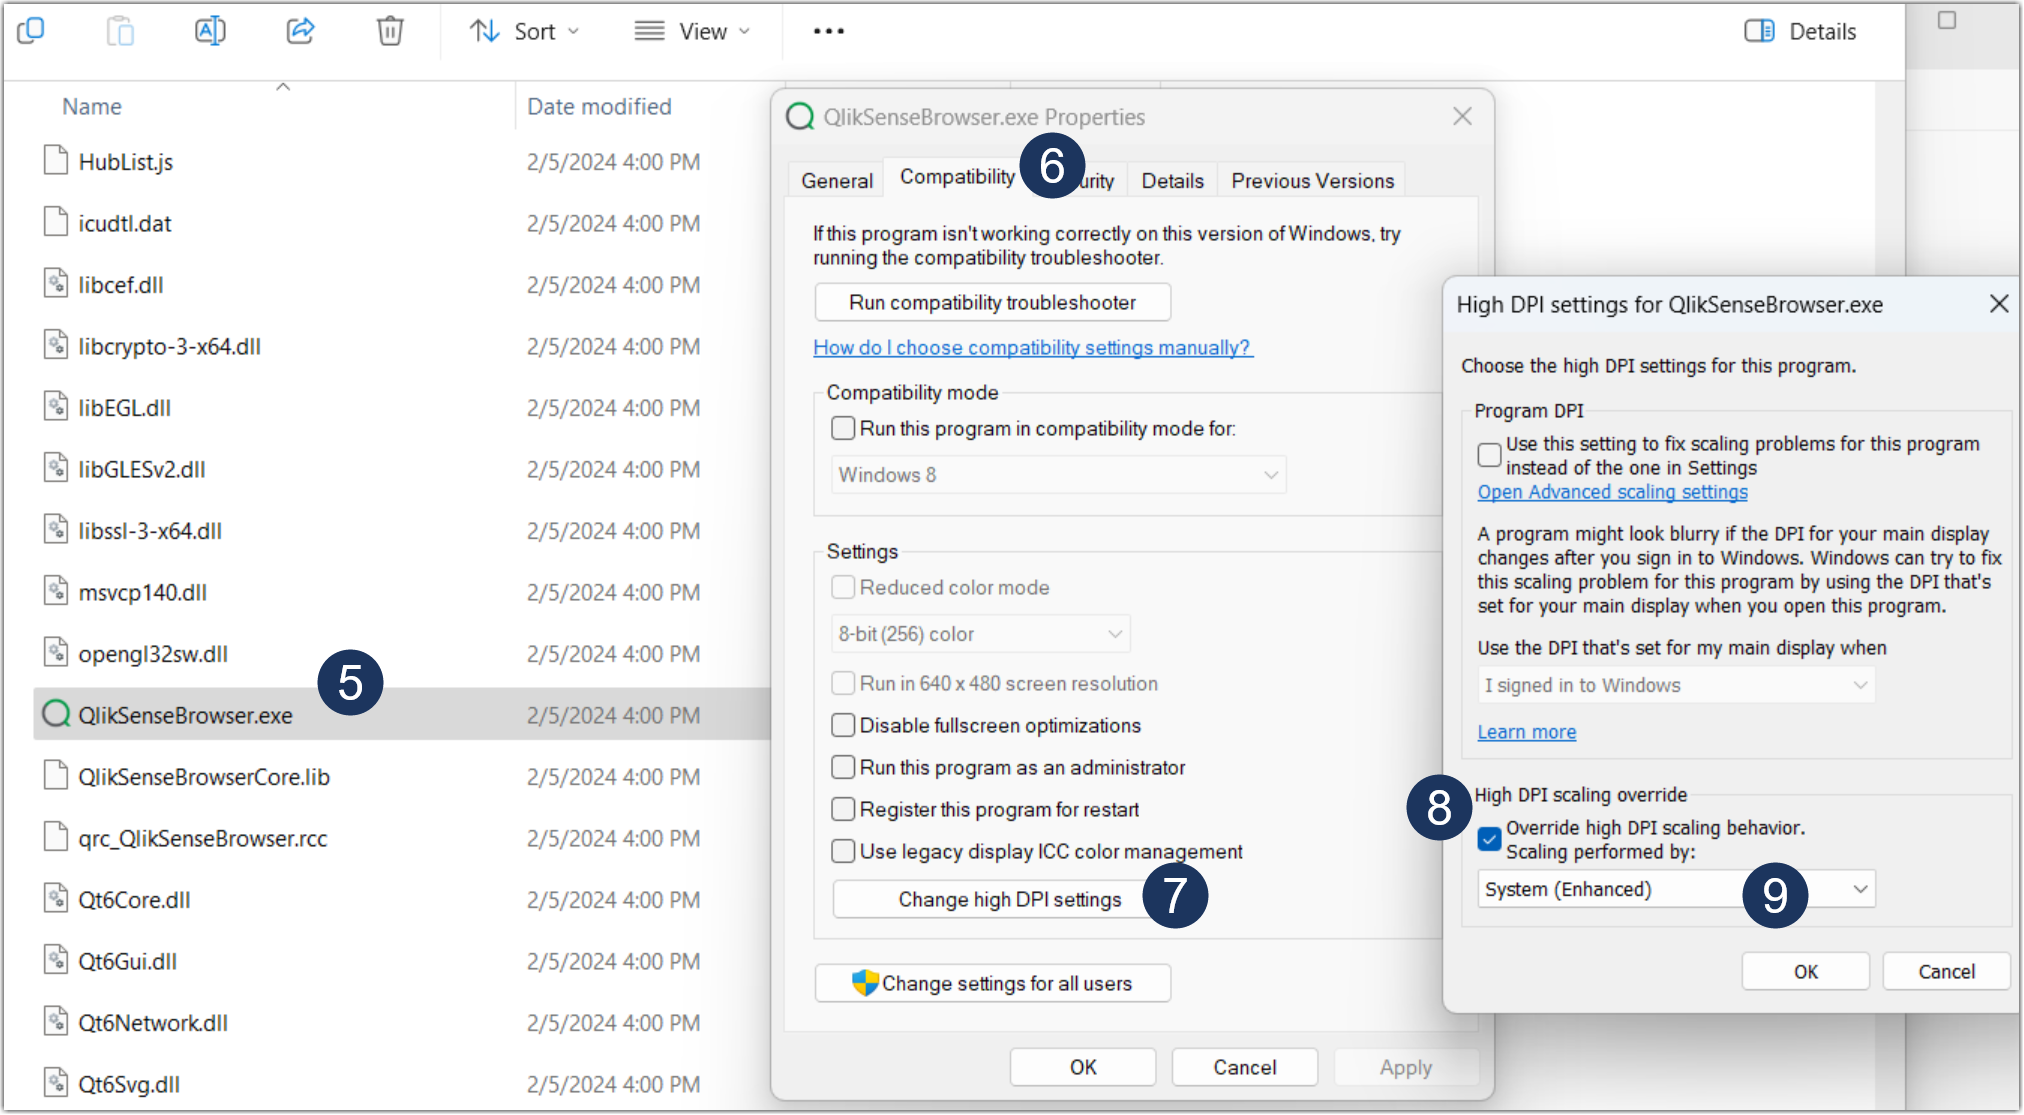Click the icudtl.dat file icon

point(56,222)
